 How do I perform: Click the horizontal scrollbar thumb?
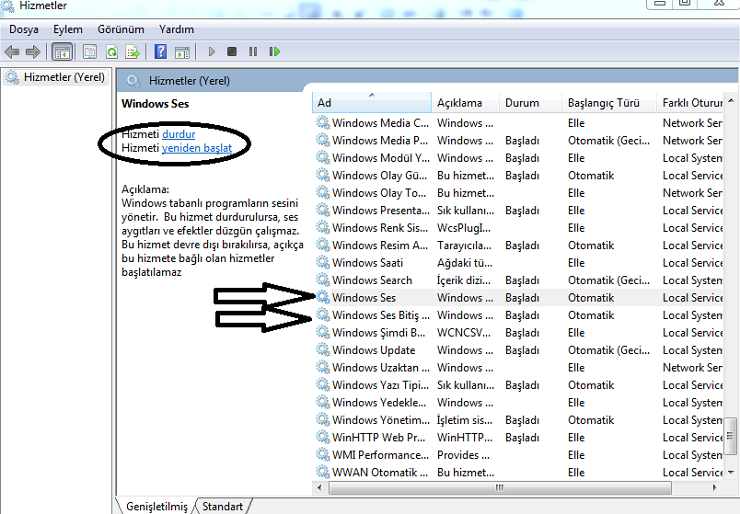[500, 488]
